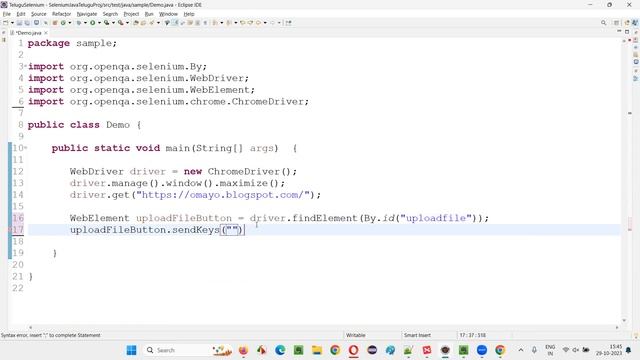Click 'Smart Insert' in the status bar
Viewport: 640px width, 360px height.
click(x=417, y=335)
